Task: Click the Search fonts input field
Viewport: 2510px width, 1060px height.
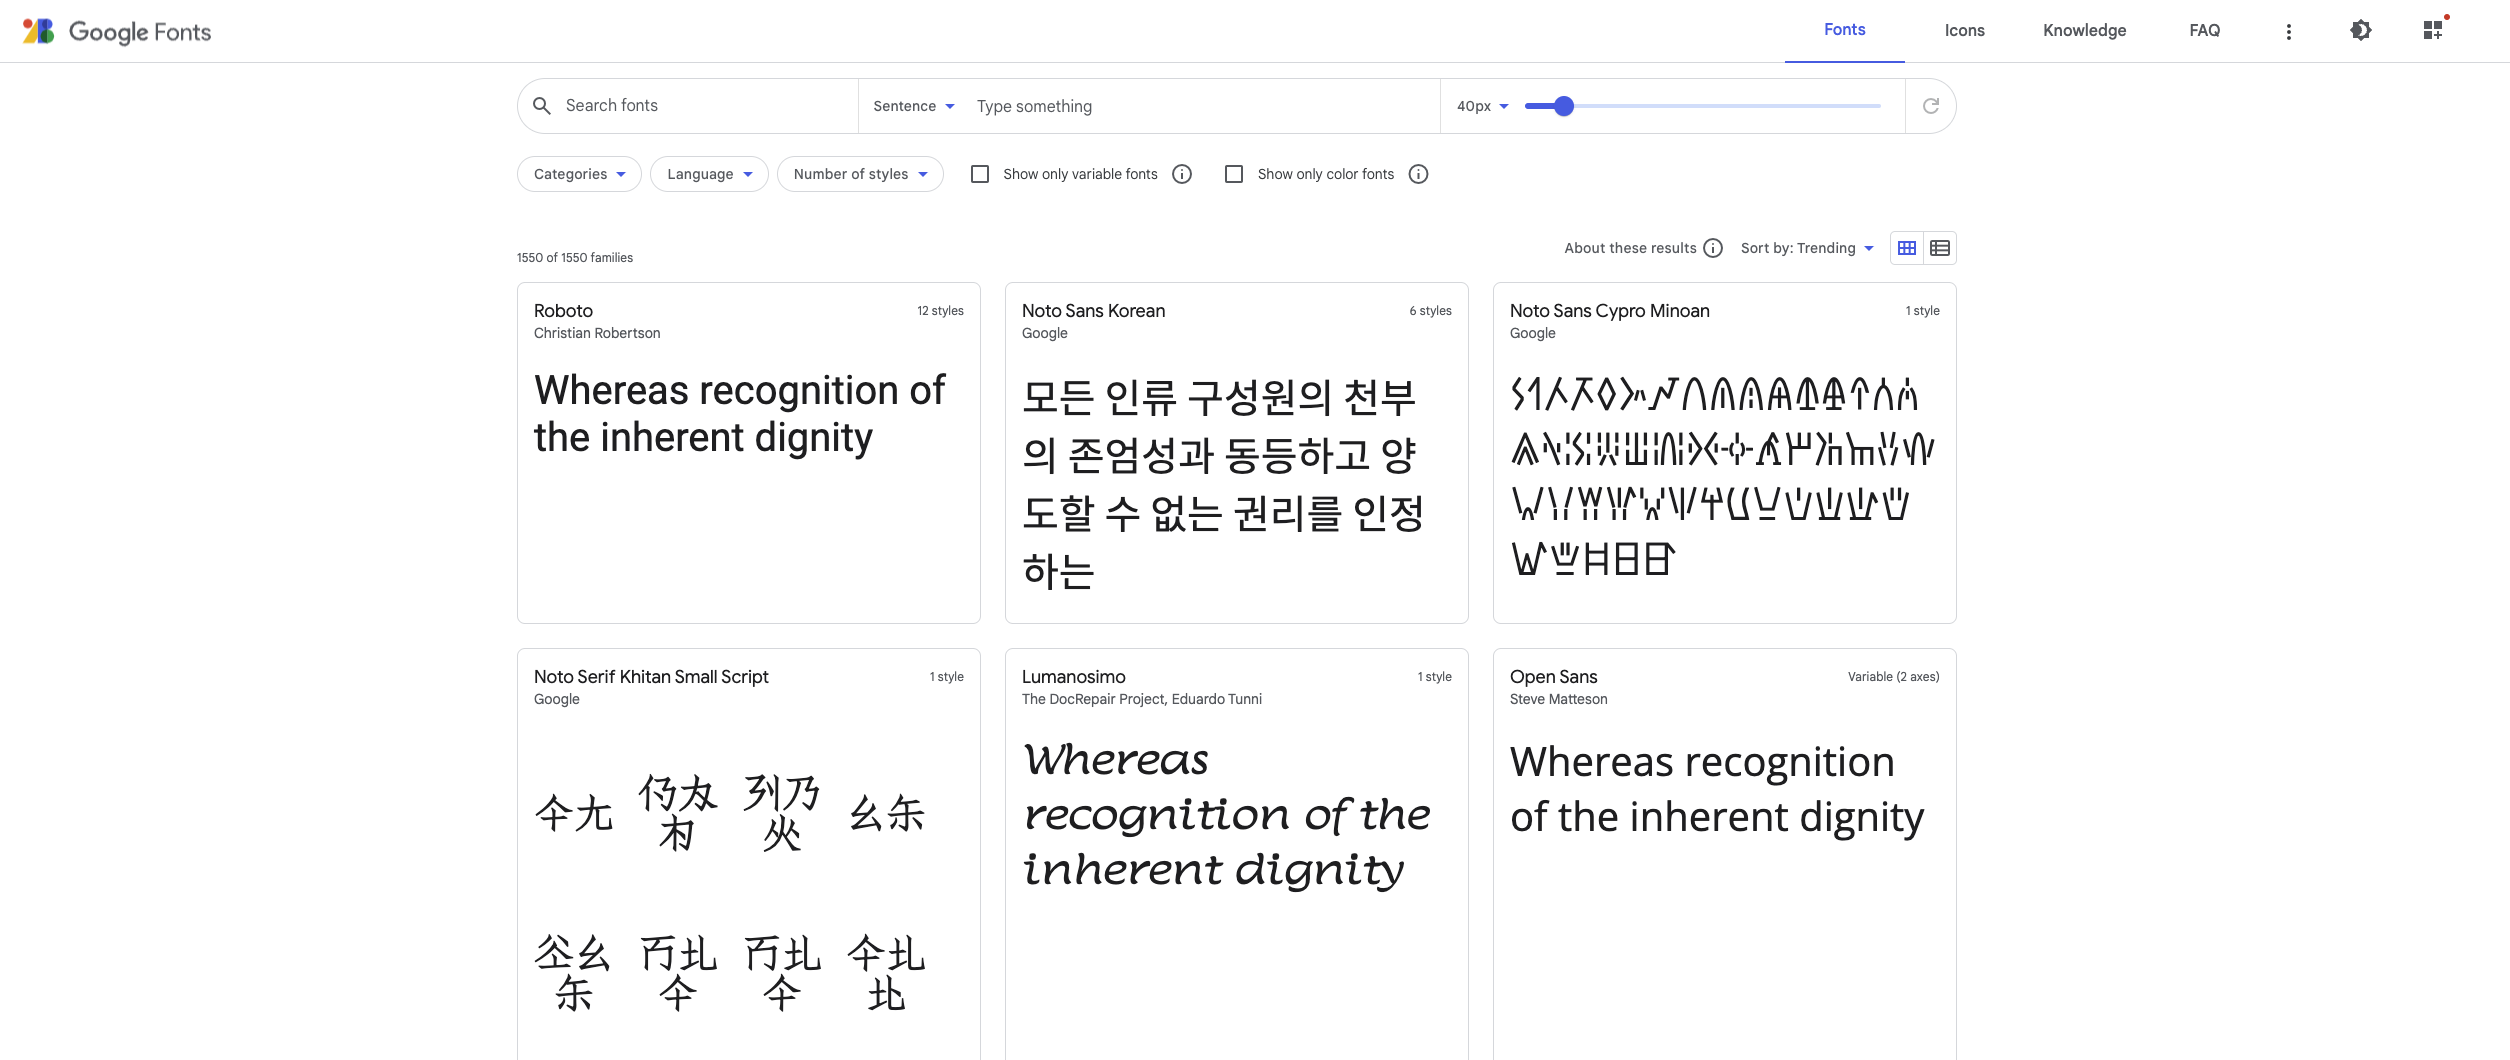Action: point(705,106)
